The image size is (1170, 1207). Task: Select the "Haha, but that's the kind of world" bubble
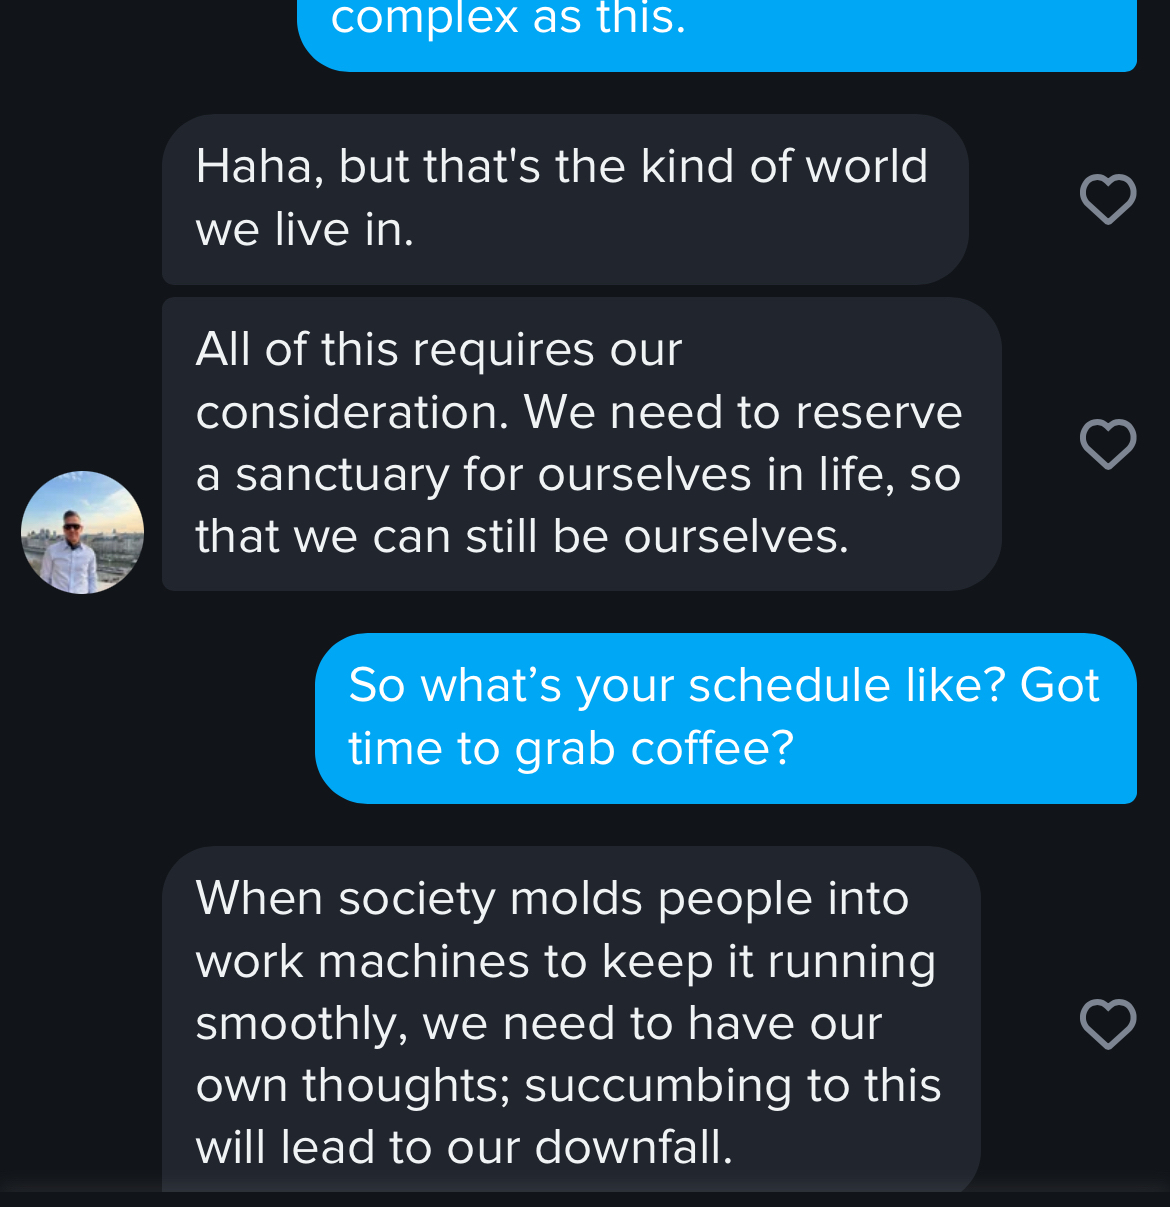point(565,199)
